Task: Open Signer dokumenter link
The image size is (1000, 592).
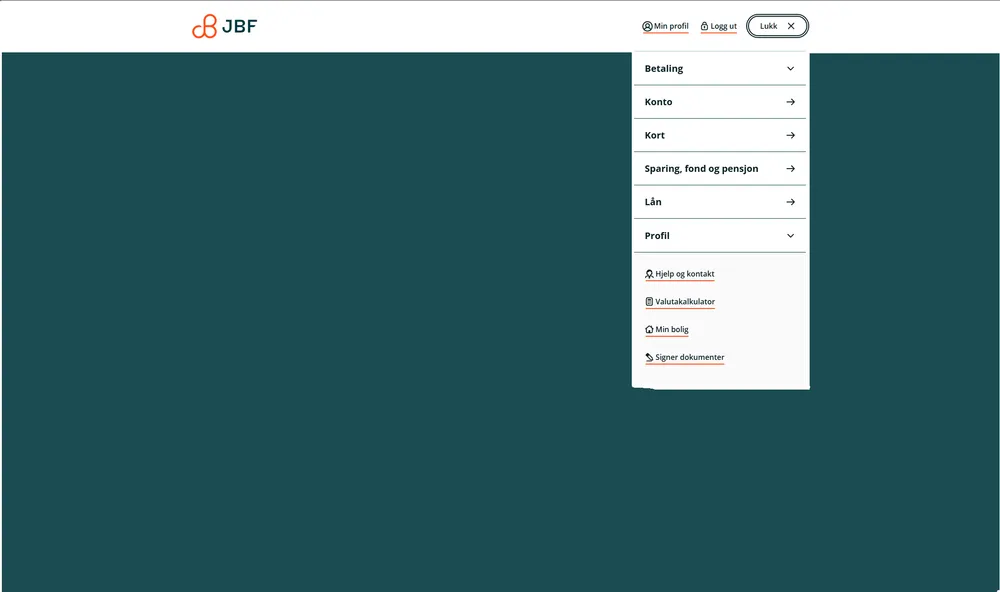Action: pyautogui.click(x=690, y=357)
